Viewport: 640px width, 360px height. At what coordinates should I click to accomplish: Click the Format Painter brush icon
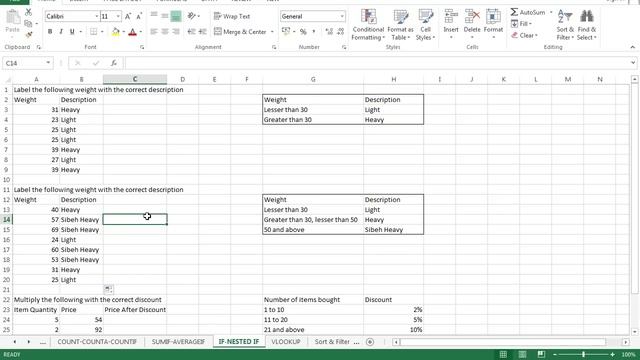point(29,35)
